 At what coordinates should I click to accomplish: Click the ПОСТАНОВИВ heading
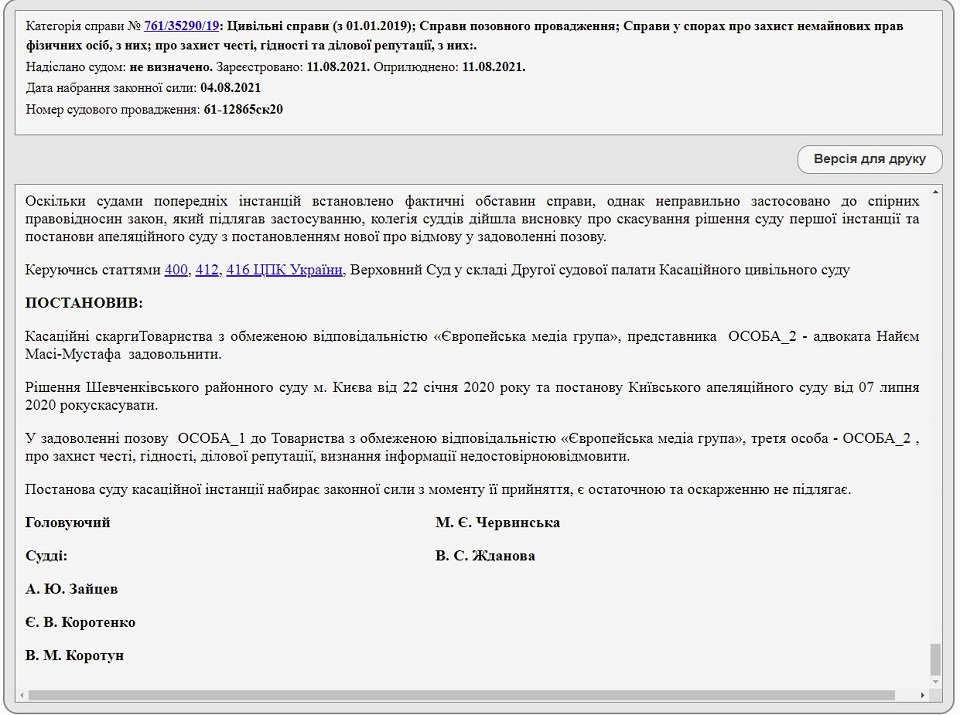point(84,302)
